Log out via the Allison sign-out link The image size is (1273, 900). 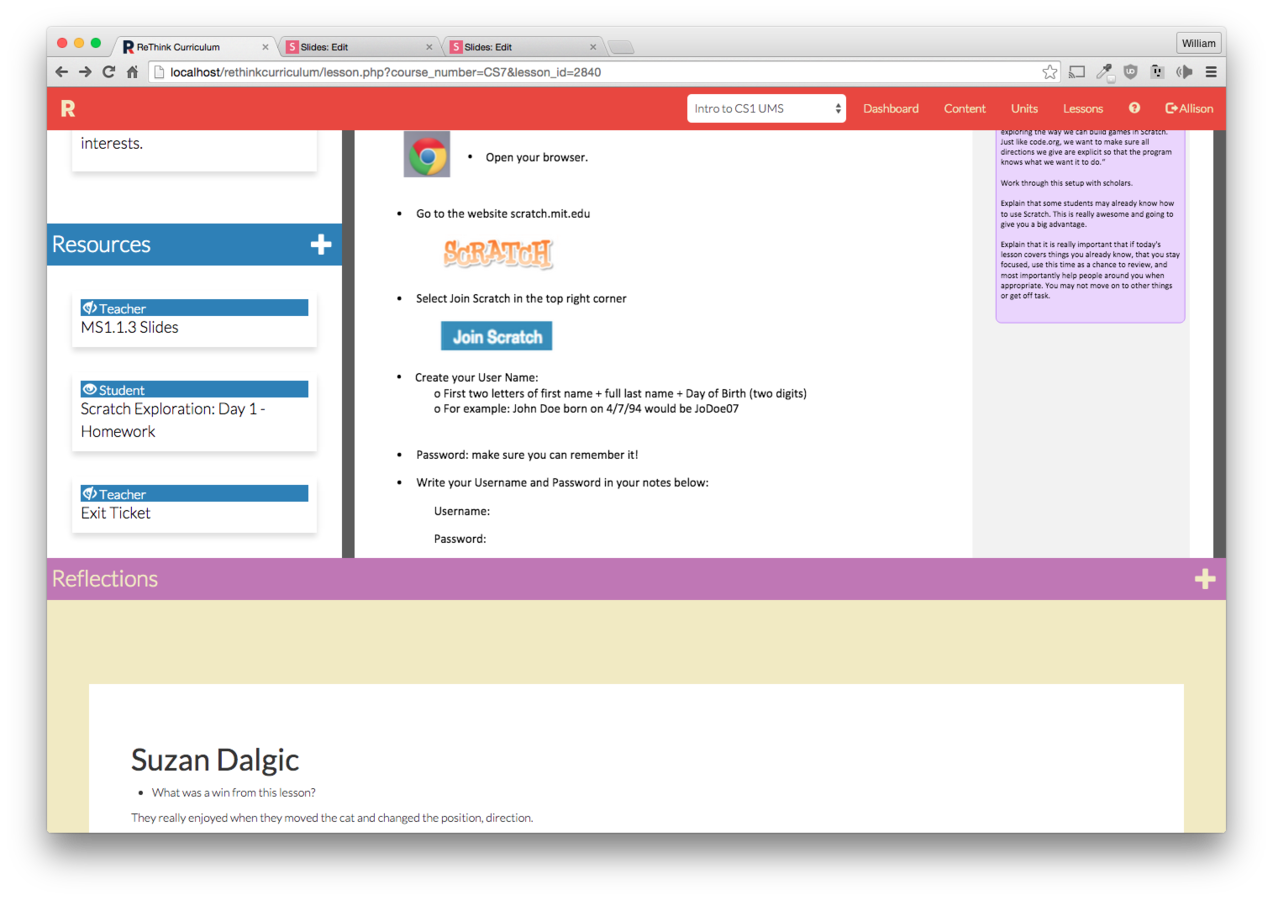[x=1189, y=108]
